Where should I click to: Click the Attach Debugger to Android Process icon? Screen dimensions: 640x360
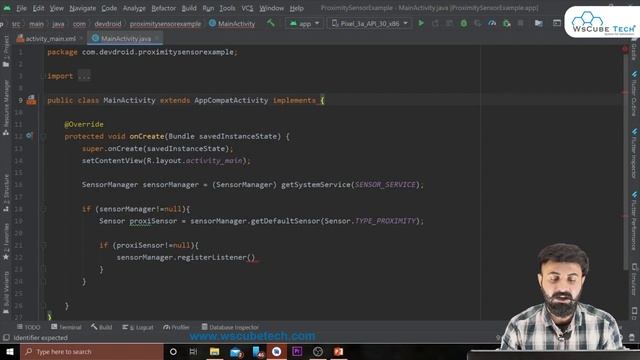(x=507, y=23)
